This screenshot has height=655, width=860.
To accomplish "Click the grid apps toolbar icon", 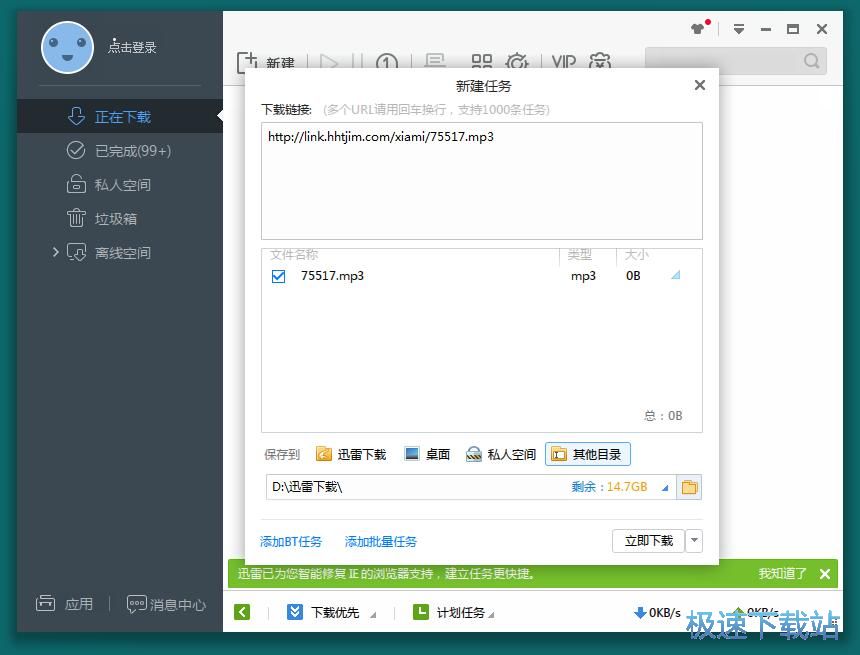I will click(x=482, y=62).
